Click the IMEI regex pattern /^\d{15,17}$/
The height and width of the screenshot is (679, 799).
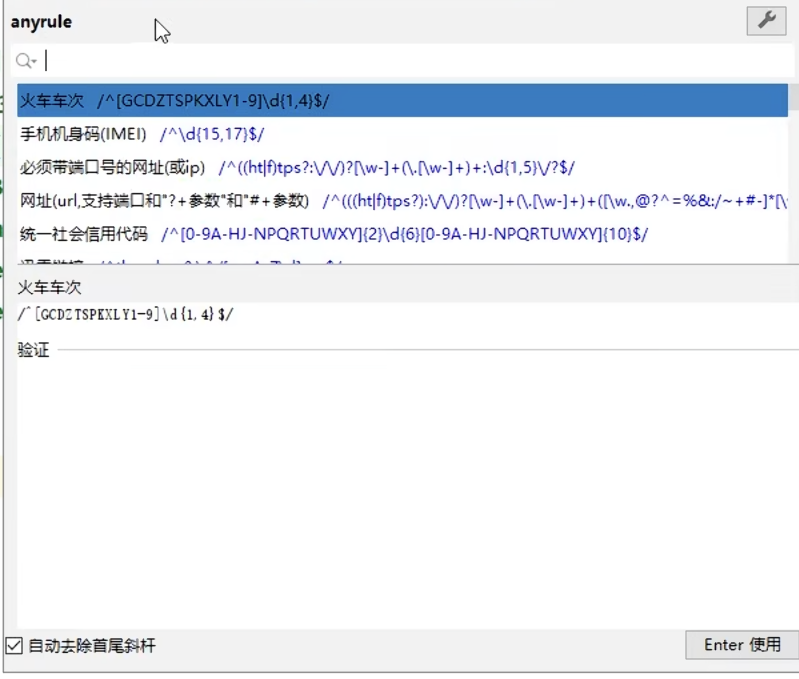click(x=212, y=134)
